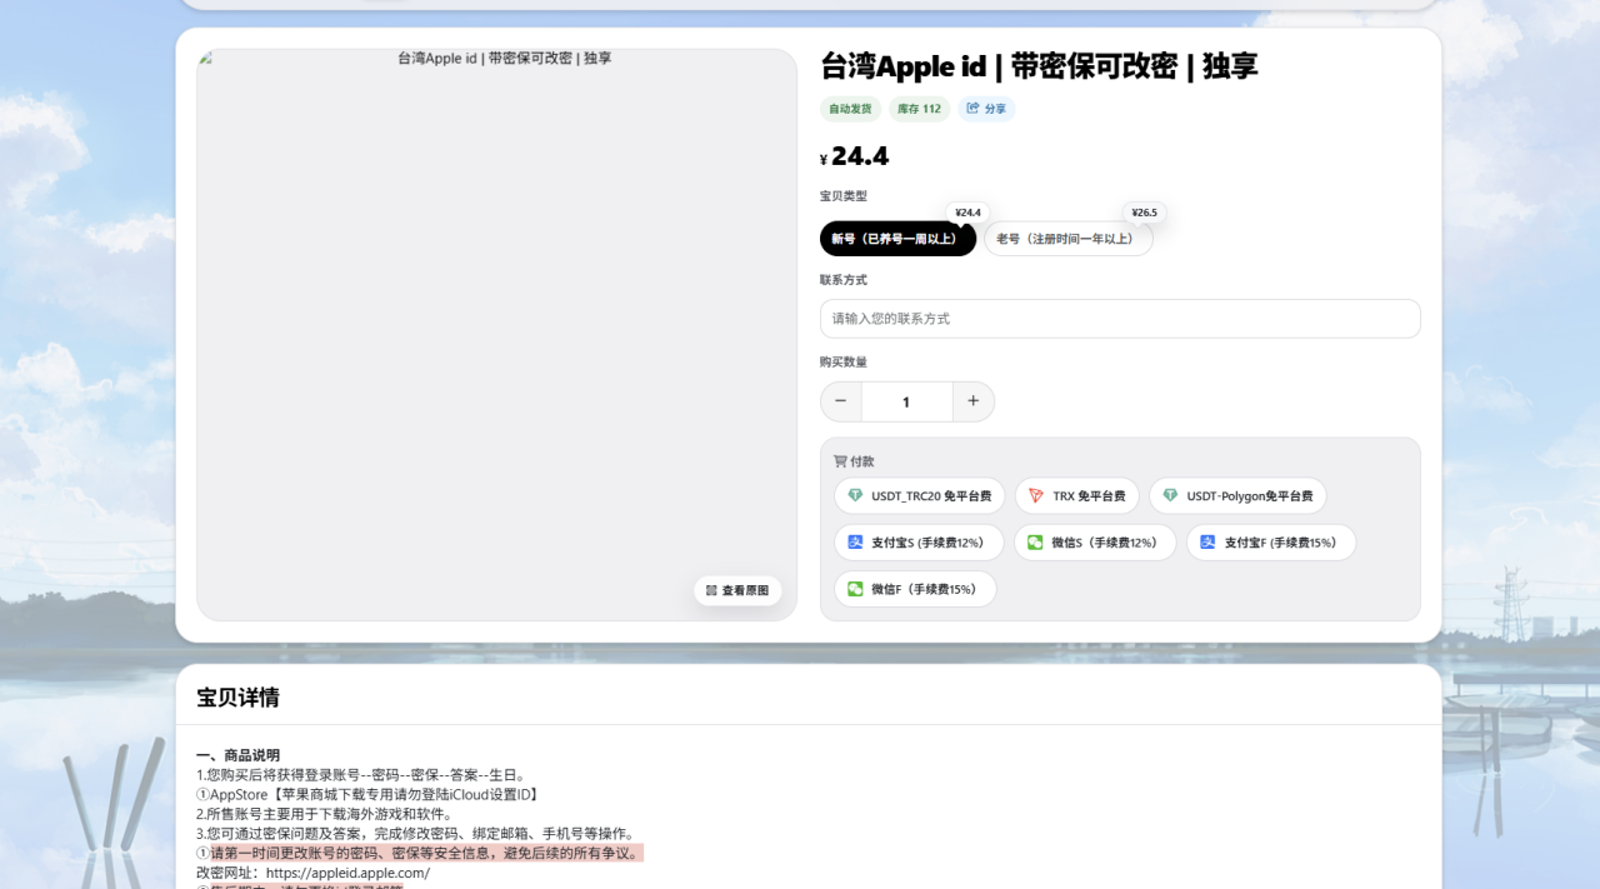Select the 老号(注册时间一年以上) option
This screenshot has width=1600, height=889.
click(1068, 239)
